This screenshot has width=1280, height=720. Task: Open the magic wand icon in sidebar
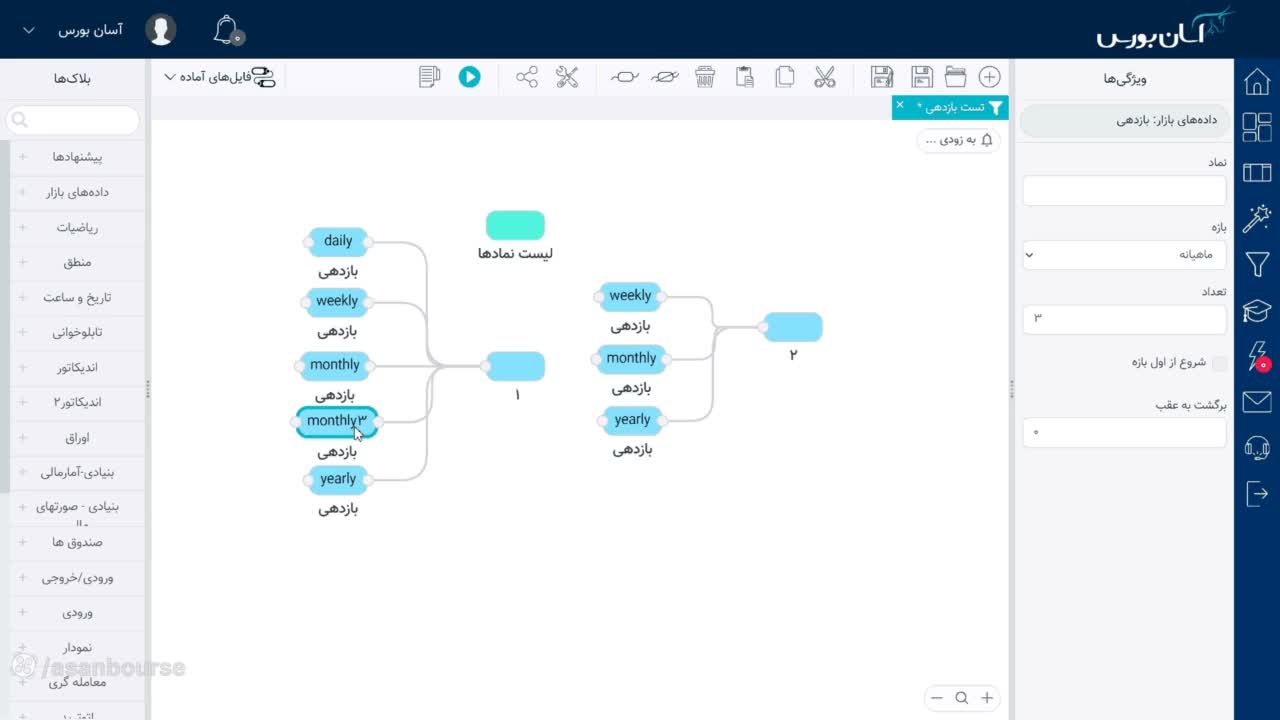[1257, 218]
